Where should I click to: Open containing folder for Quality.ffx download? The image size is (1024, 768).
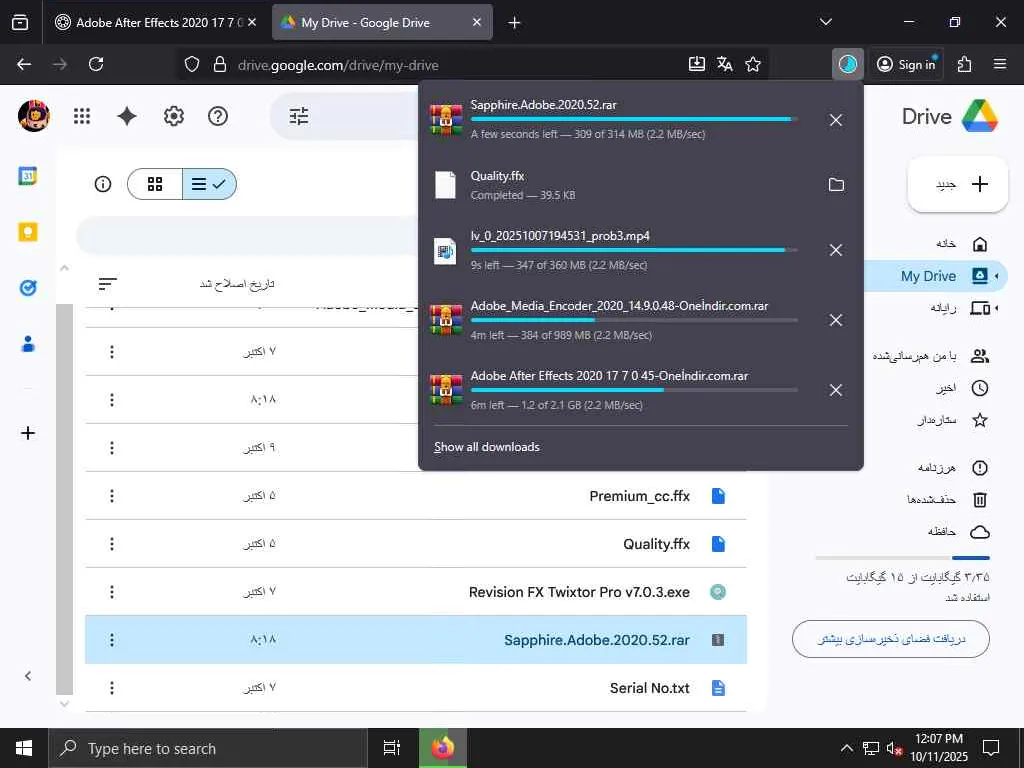tap(836, 185)
